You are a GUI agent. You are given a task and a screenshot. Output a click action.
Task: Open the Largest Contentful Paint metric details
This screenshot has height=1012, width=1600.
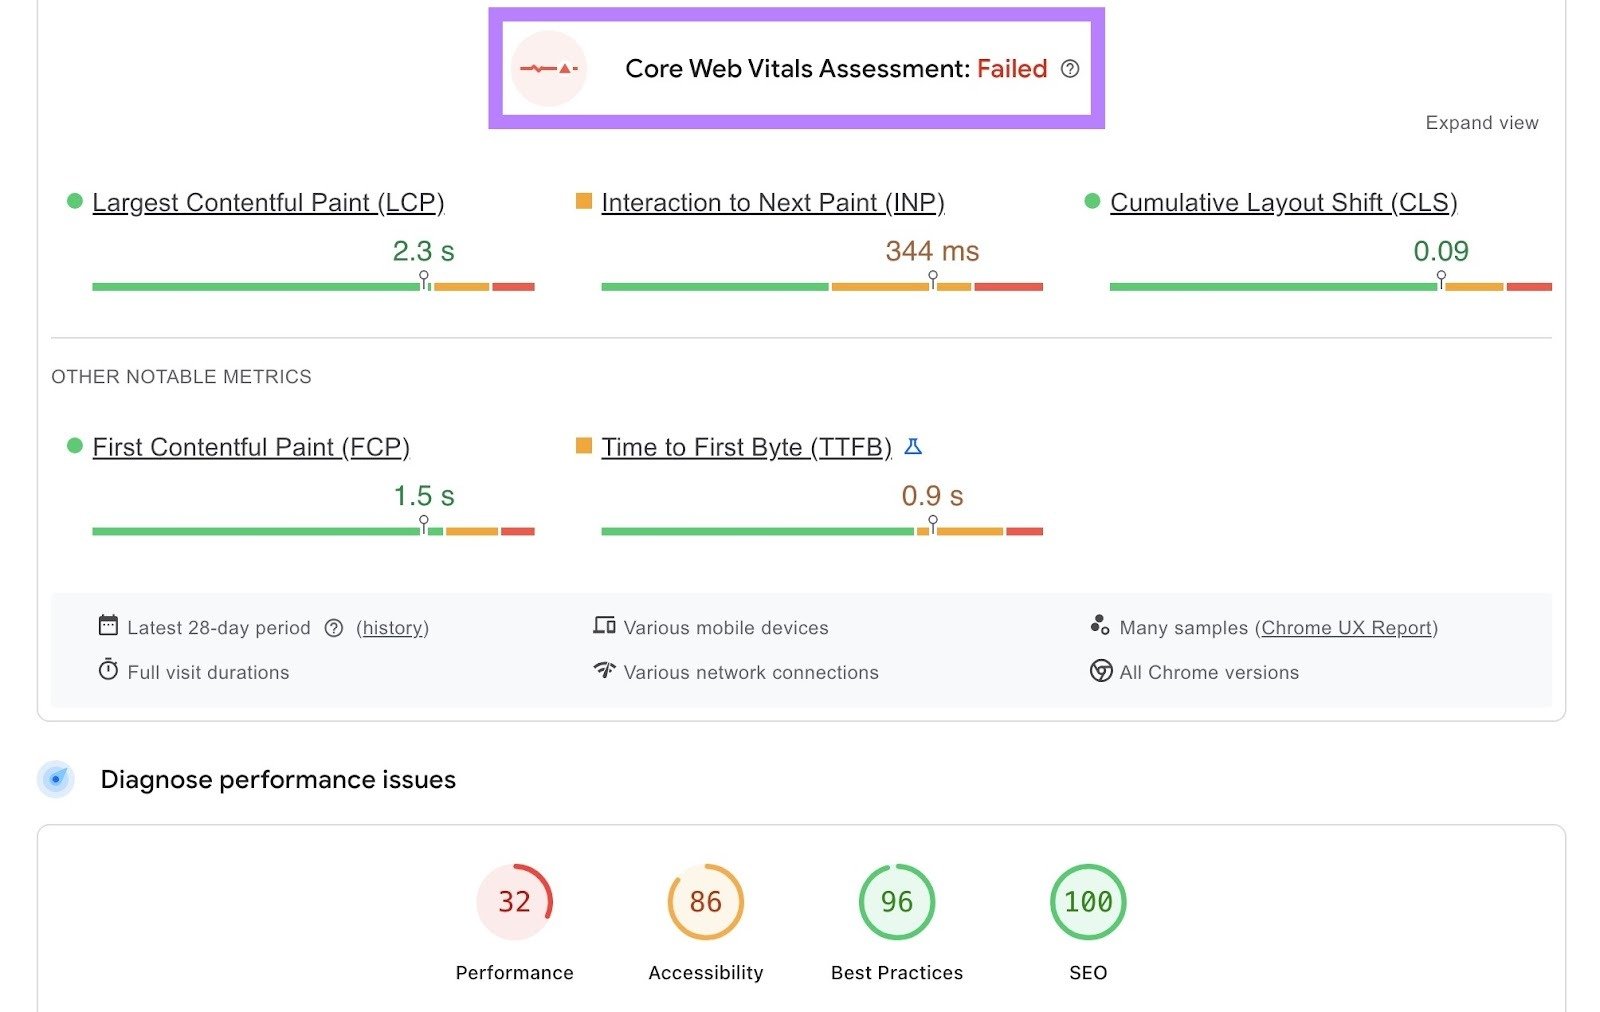268,203
